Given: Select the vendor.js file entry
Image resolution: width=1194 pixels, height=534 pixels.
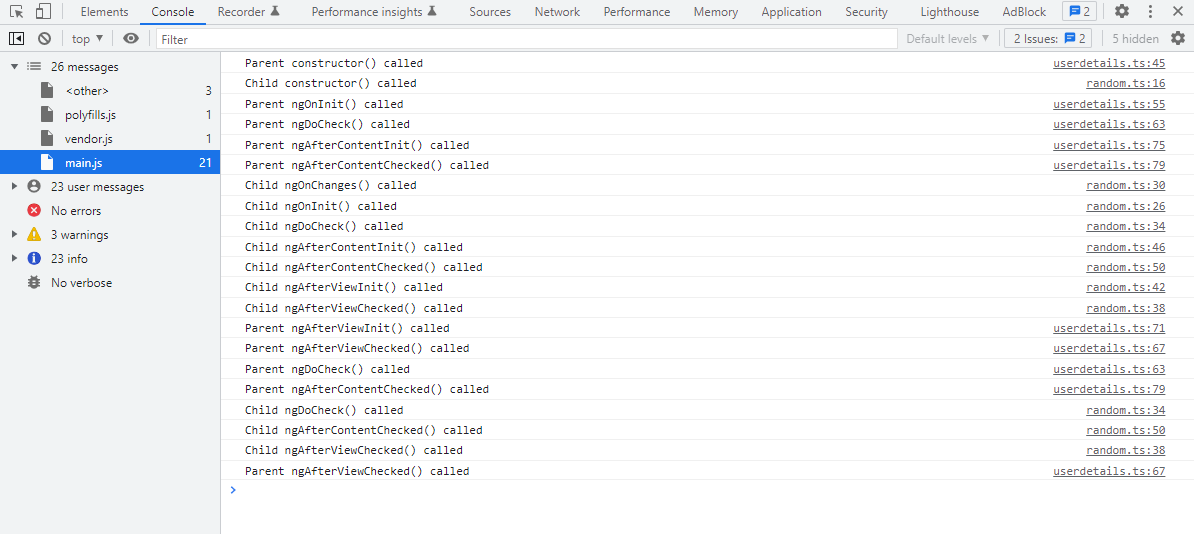Looking at the screenshot, I should (110, 139).
